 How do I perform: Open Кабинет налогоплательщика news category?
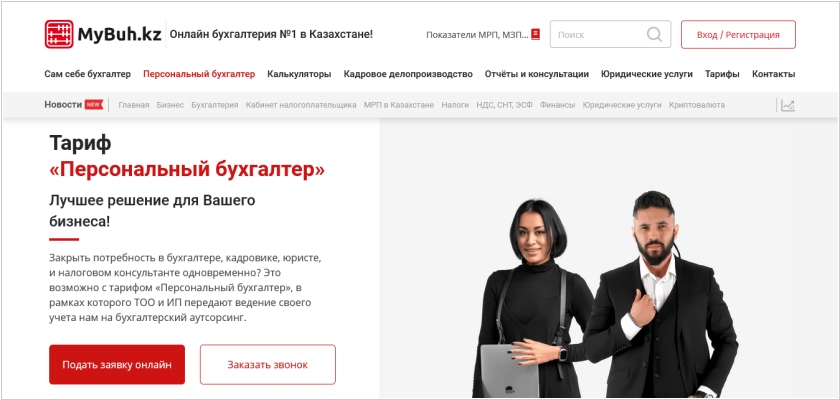[301, 105]
